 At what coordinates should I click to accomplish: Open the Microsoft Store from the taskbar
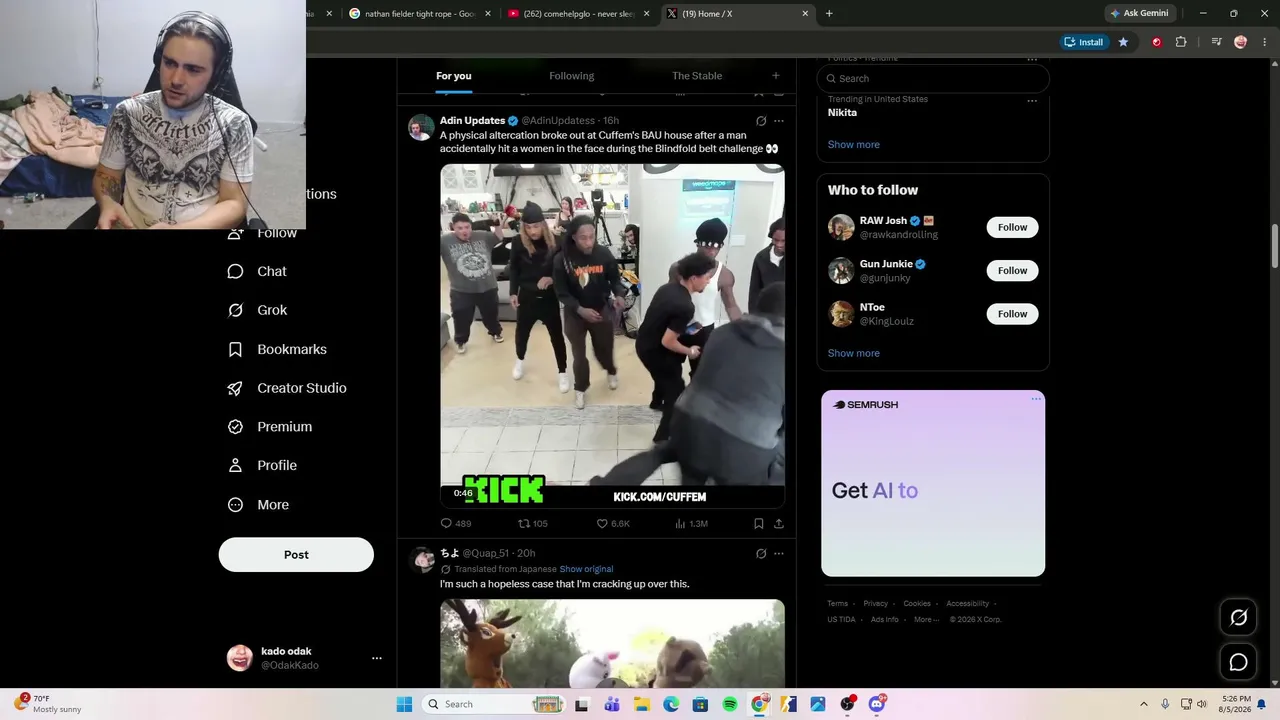[700, 704]
